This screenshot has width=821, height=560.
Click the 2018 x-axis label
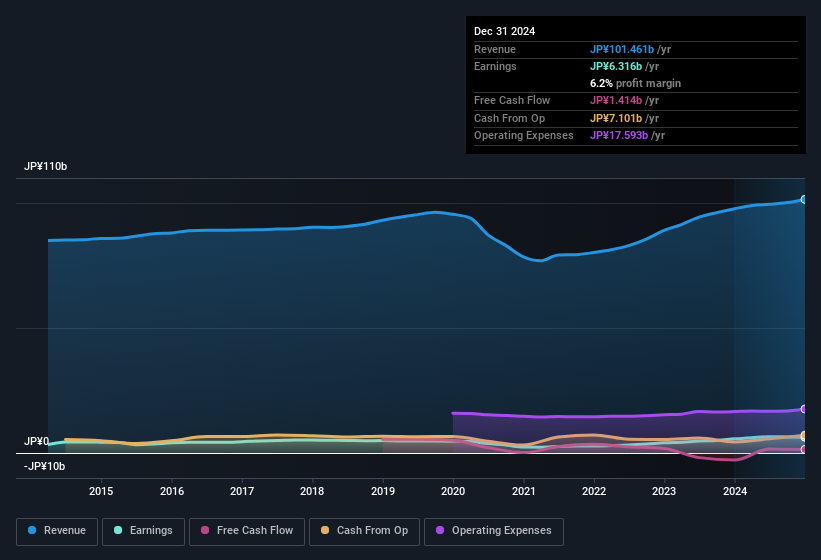tap(312, 491)
